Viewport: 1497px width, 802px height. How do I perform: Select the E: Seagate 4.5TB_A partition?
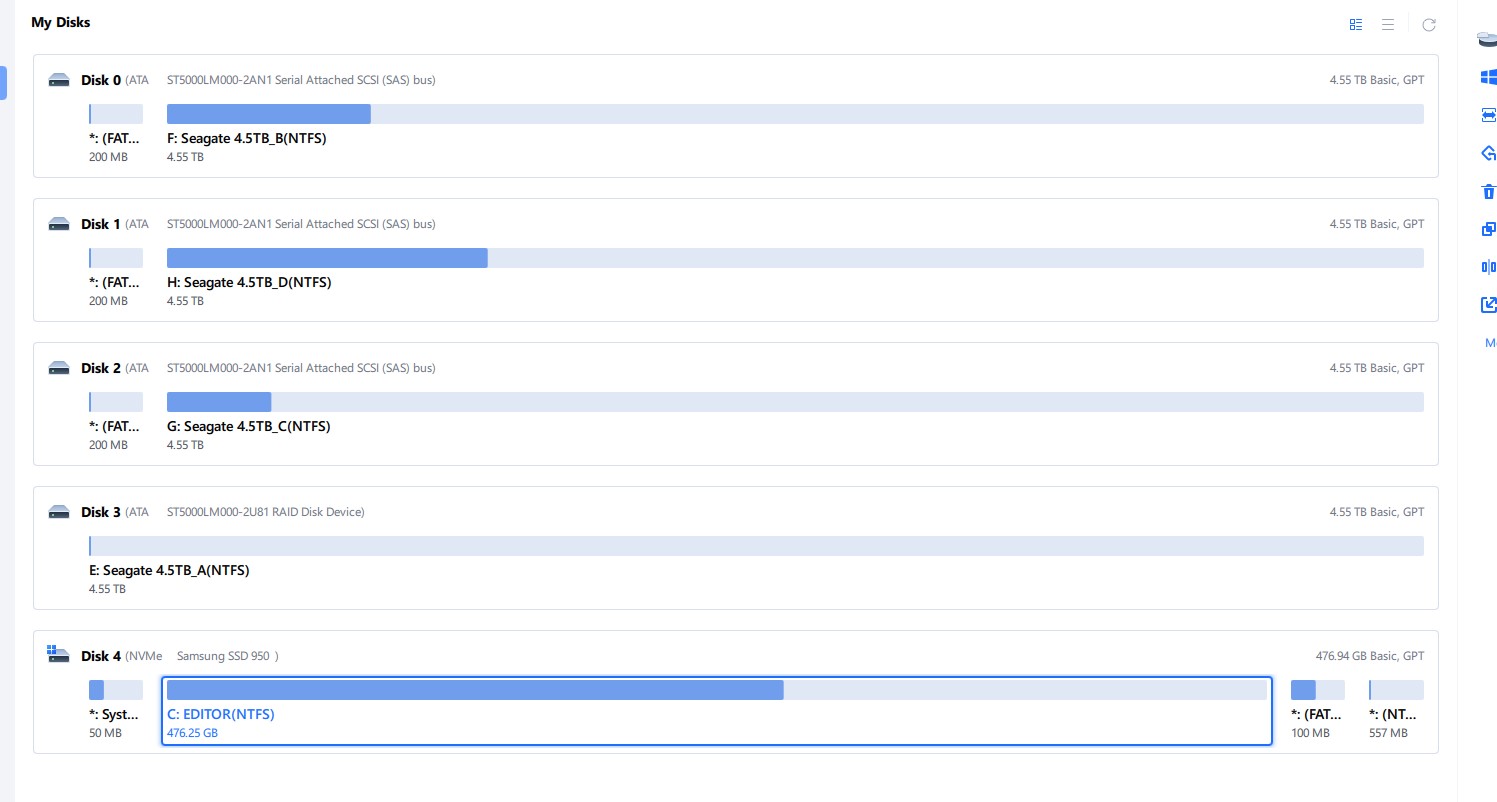coord(756,546)
